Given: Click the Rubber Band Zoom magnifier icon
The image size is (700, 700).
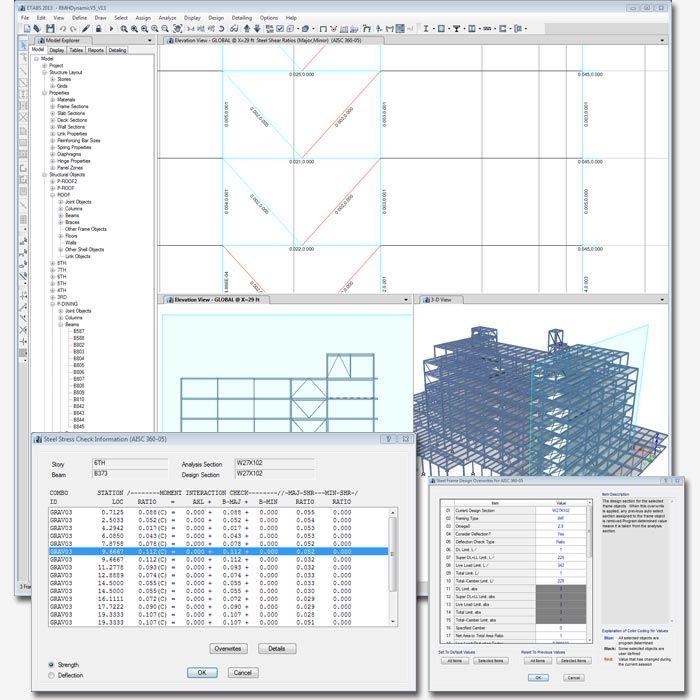Looking at the screenshot, I should [x=124, y=29].
